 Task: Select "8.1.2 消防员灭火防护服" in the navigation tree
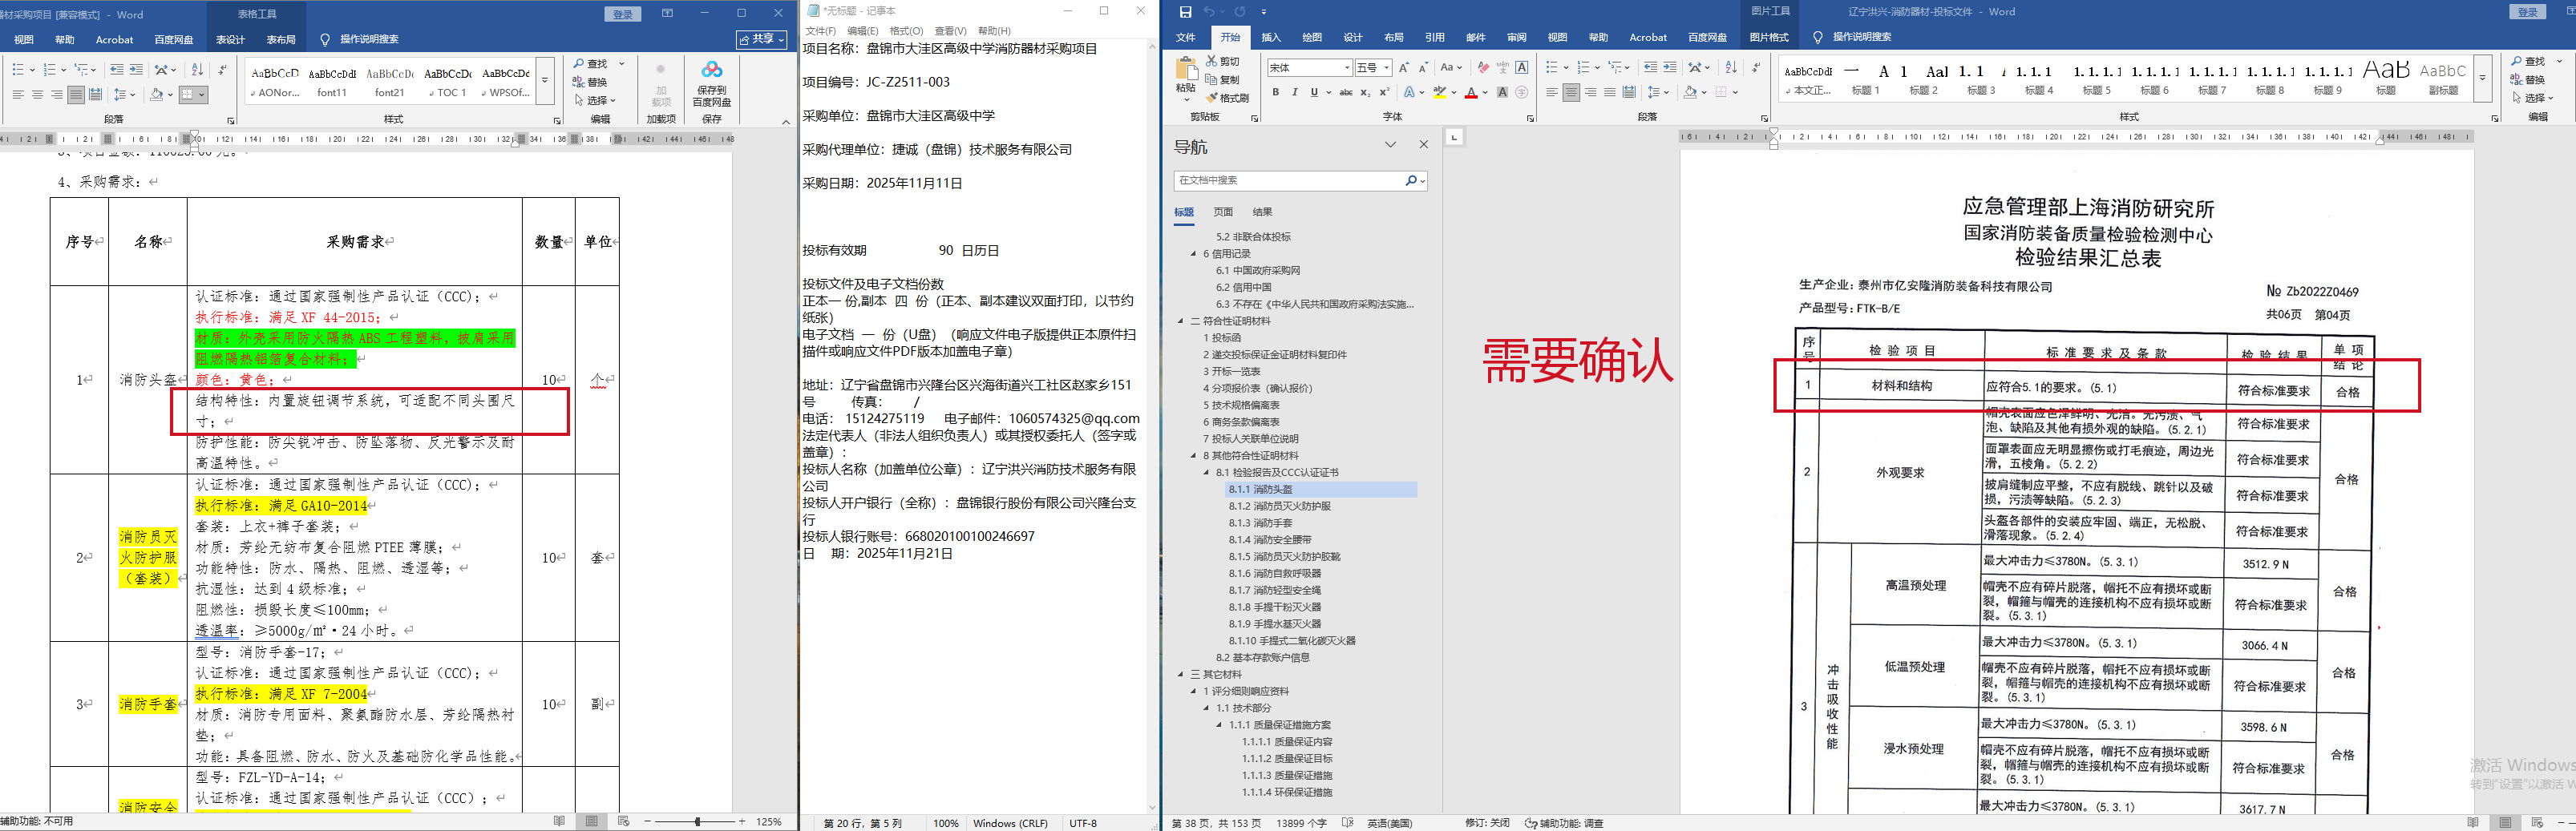[1279, 506]
